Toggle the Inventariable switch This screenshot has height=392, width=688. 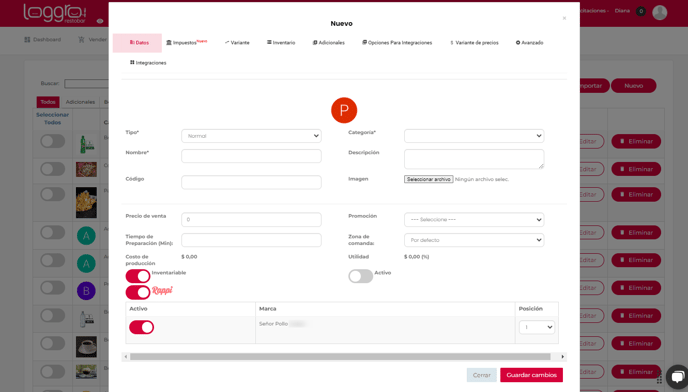(x=138, y=276)
